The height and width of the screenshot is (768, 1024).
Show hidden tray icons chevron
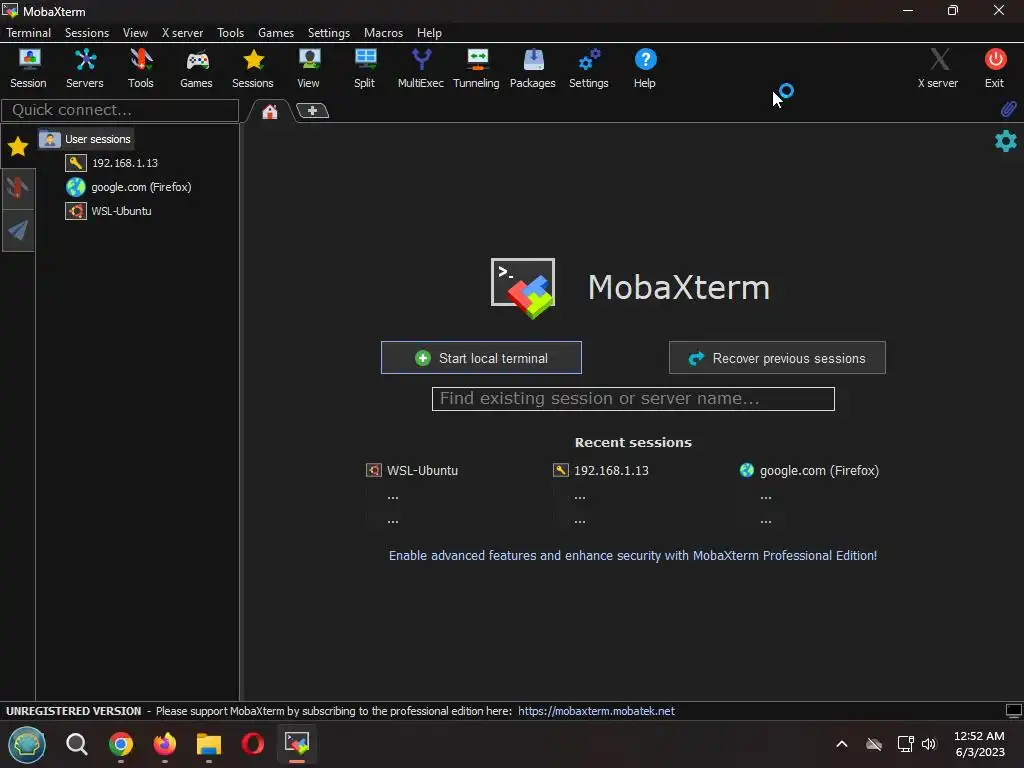[842, 744]
